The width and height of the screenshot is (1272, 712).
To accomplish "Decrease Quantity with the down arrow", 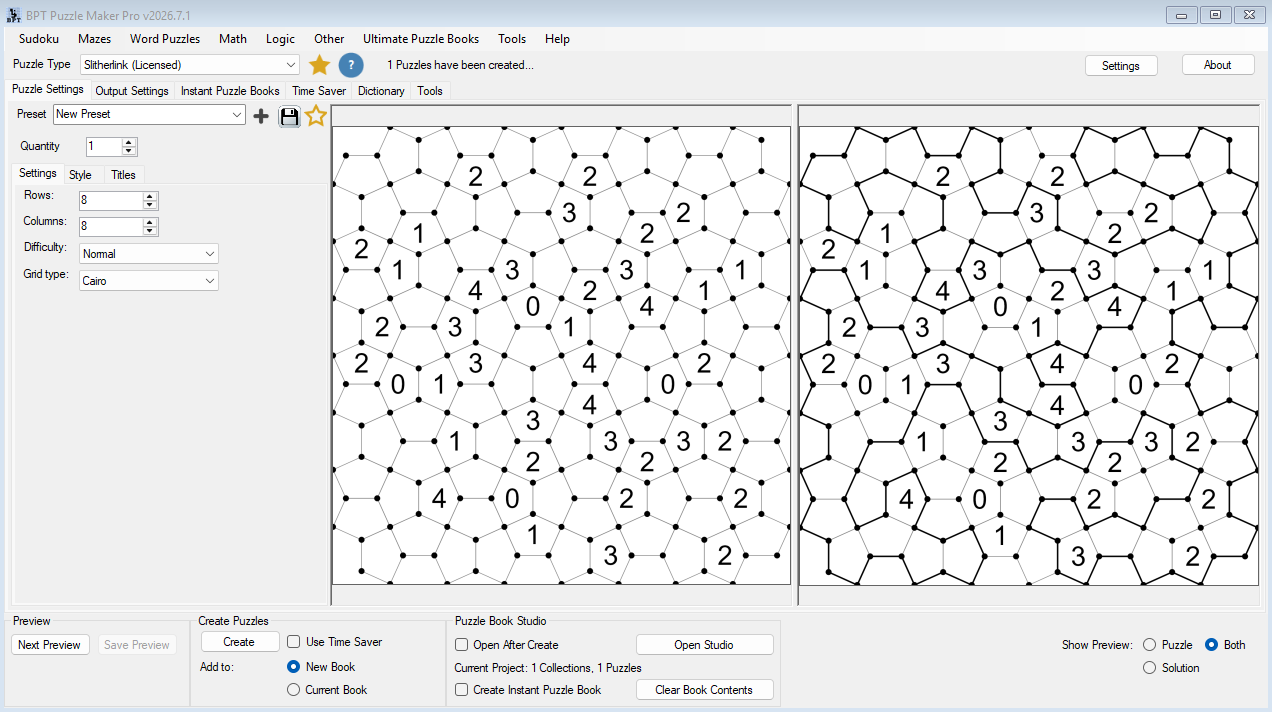I will [x=129, y=151].
